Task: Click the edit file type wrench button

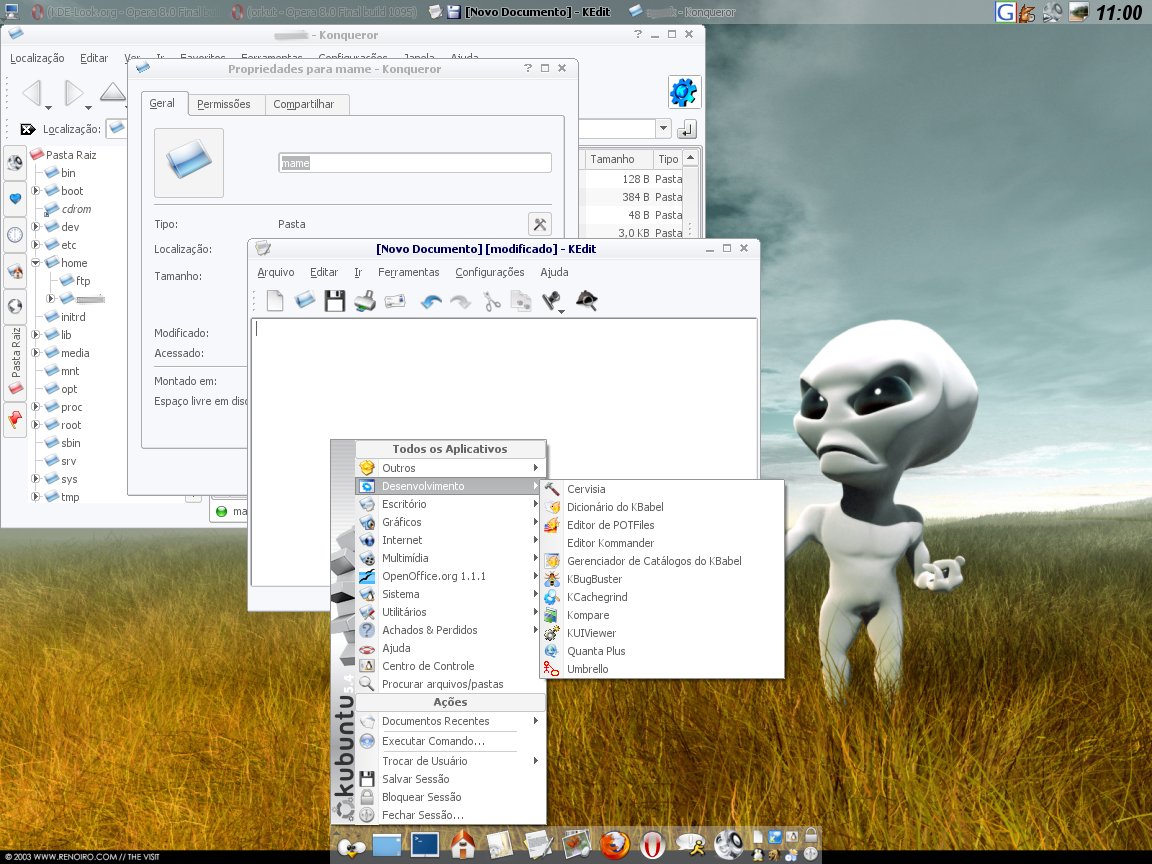Action: 539,224
